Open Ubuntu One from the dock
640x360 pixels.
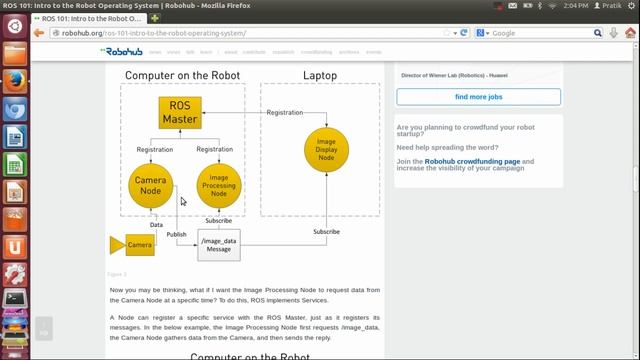click(x=15, y=247)
